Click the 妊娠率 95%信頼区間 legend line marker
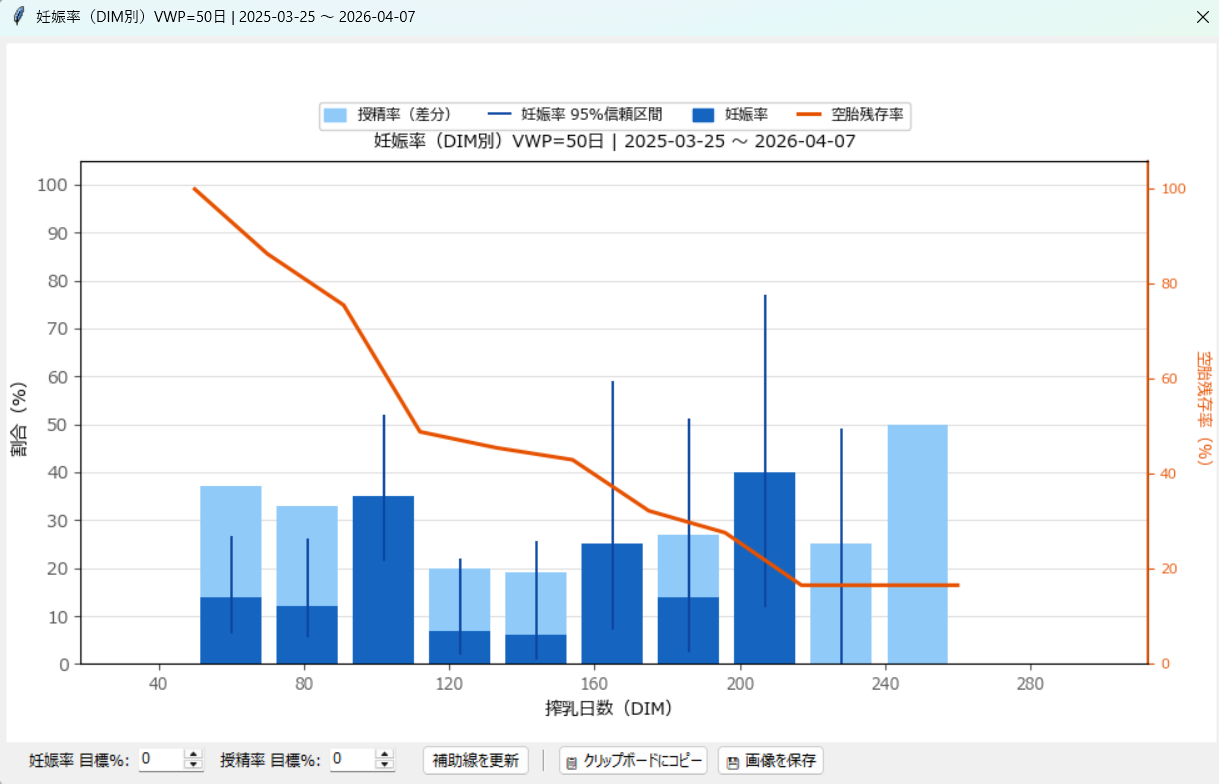 [x=500, y=115]
